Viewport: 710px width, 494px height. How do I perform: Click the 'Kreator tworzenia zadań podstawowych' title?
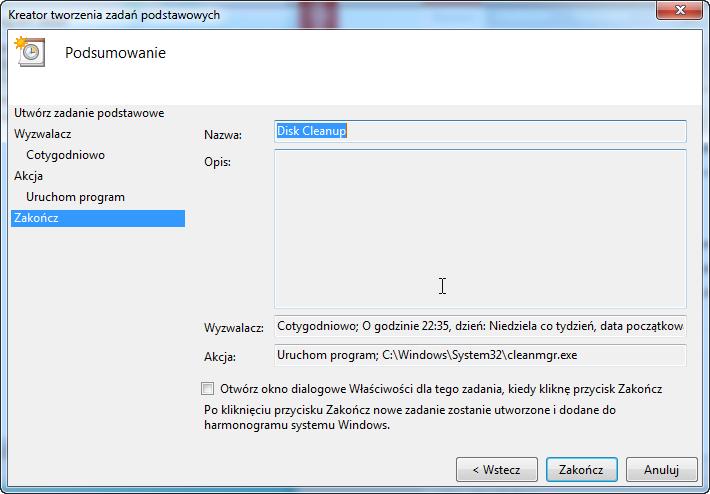(x=114, y=15)
